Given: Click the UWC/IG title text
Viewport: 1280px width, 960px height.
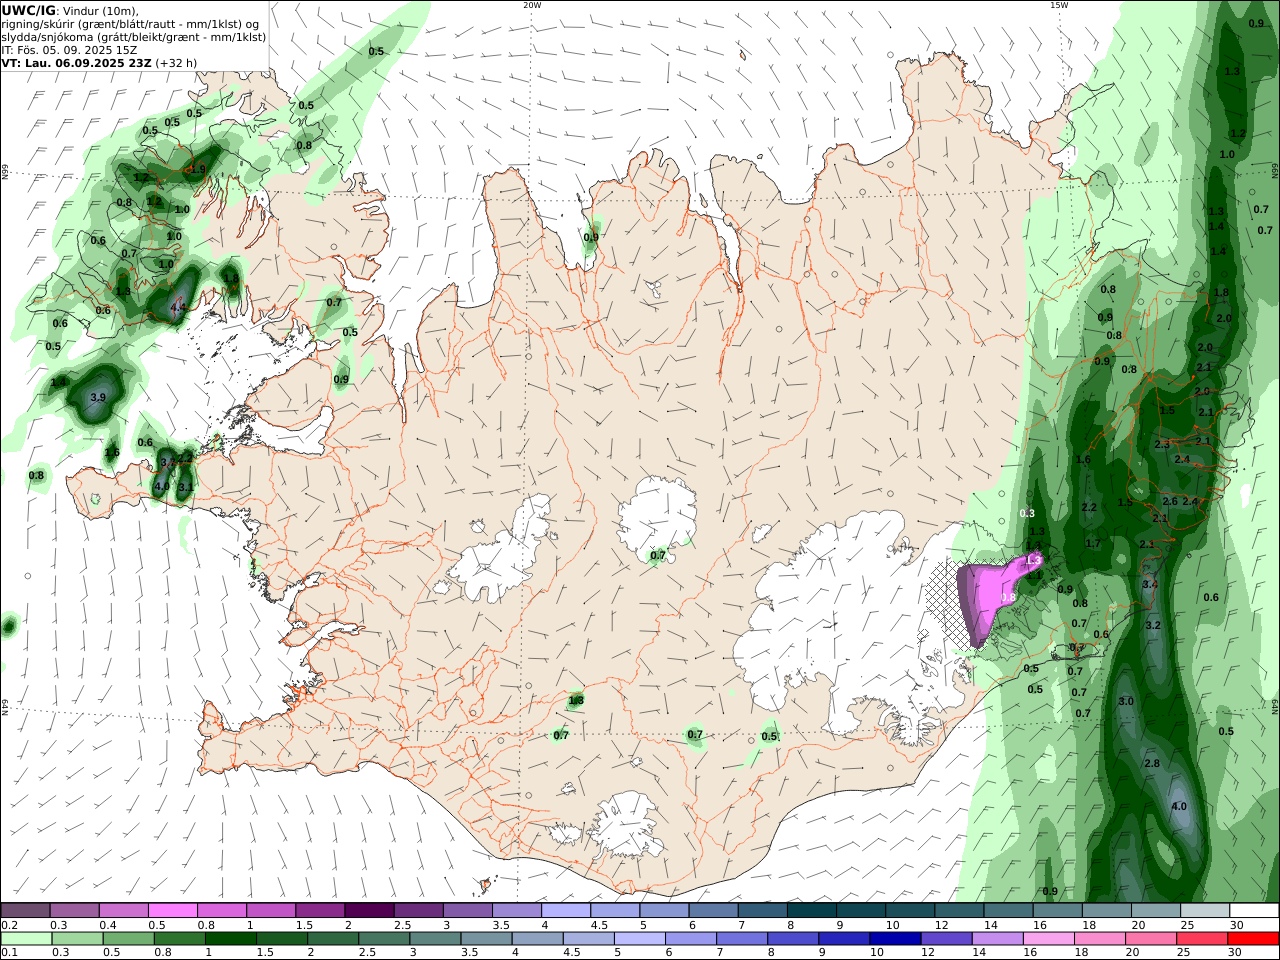Looking at the screenshot, I should (x=29, y=11).
